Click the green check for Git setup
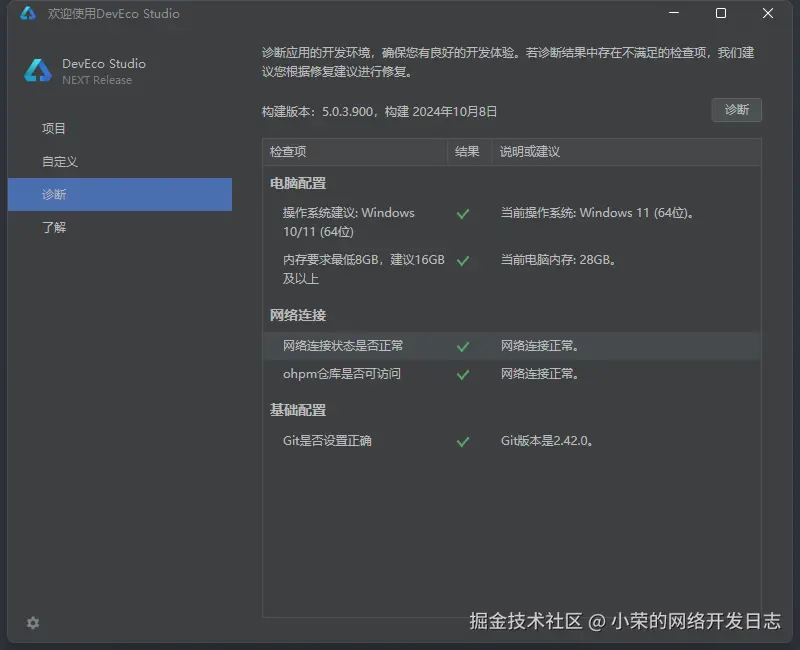This screenshot has height=650, width=800. click(463, 441)
